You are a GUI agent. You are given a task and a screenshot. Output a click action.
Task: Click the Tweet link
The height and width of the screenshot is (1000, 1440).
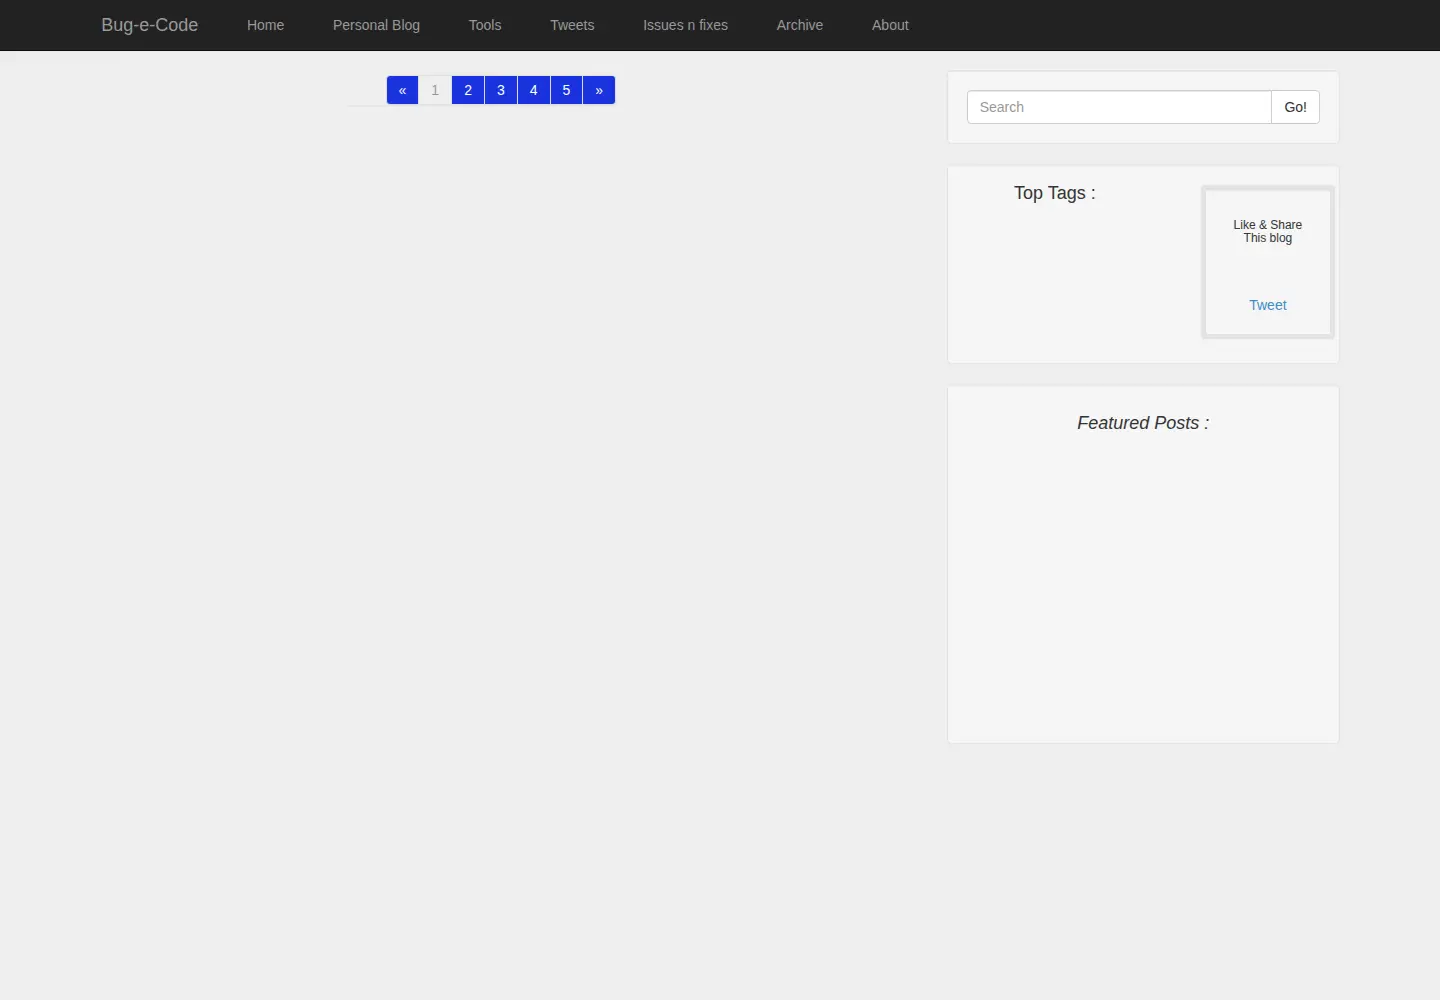[x=1268, y=305]
